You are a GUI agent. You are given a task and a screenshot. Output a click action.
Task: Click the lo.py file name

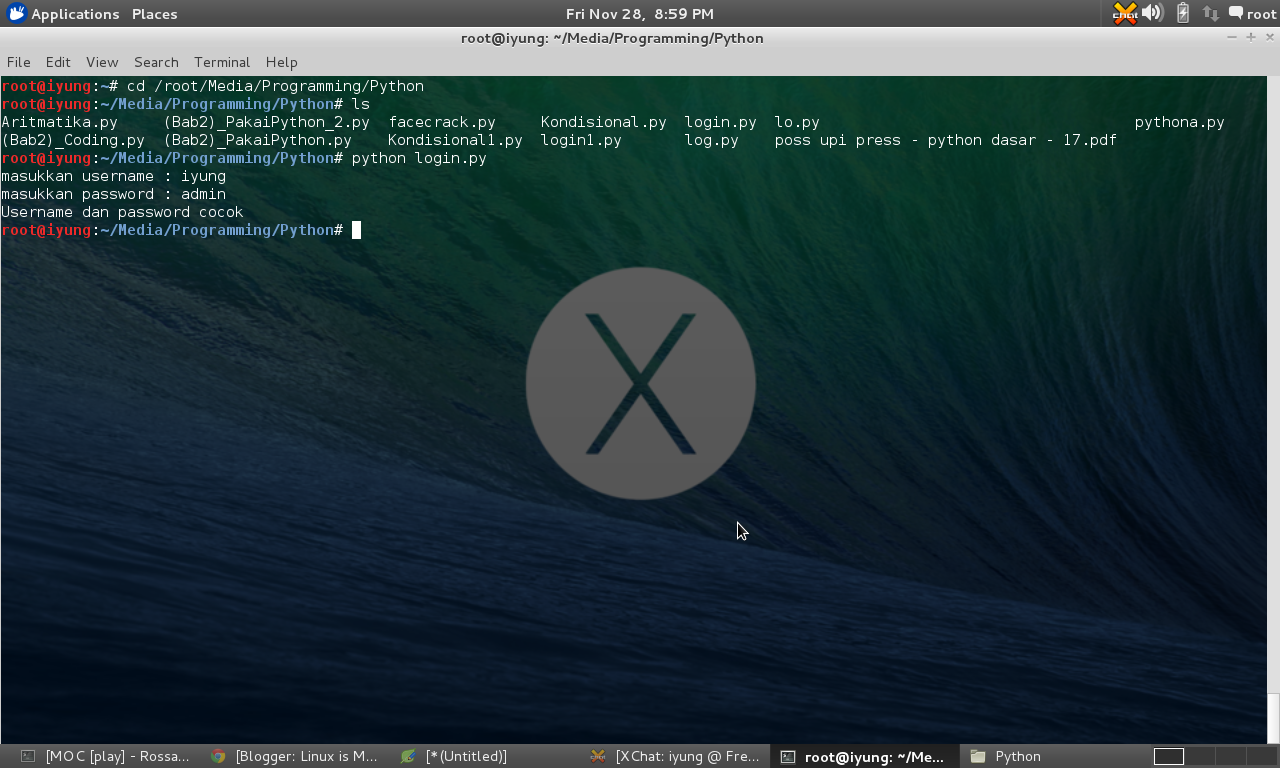click(797, 122)
